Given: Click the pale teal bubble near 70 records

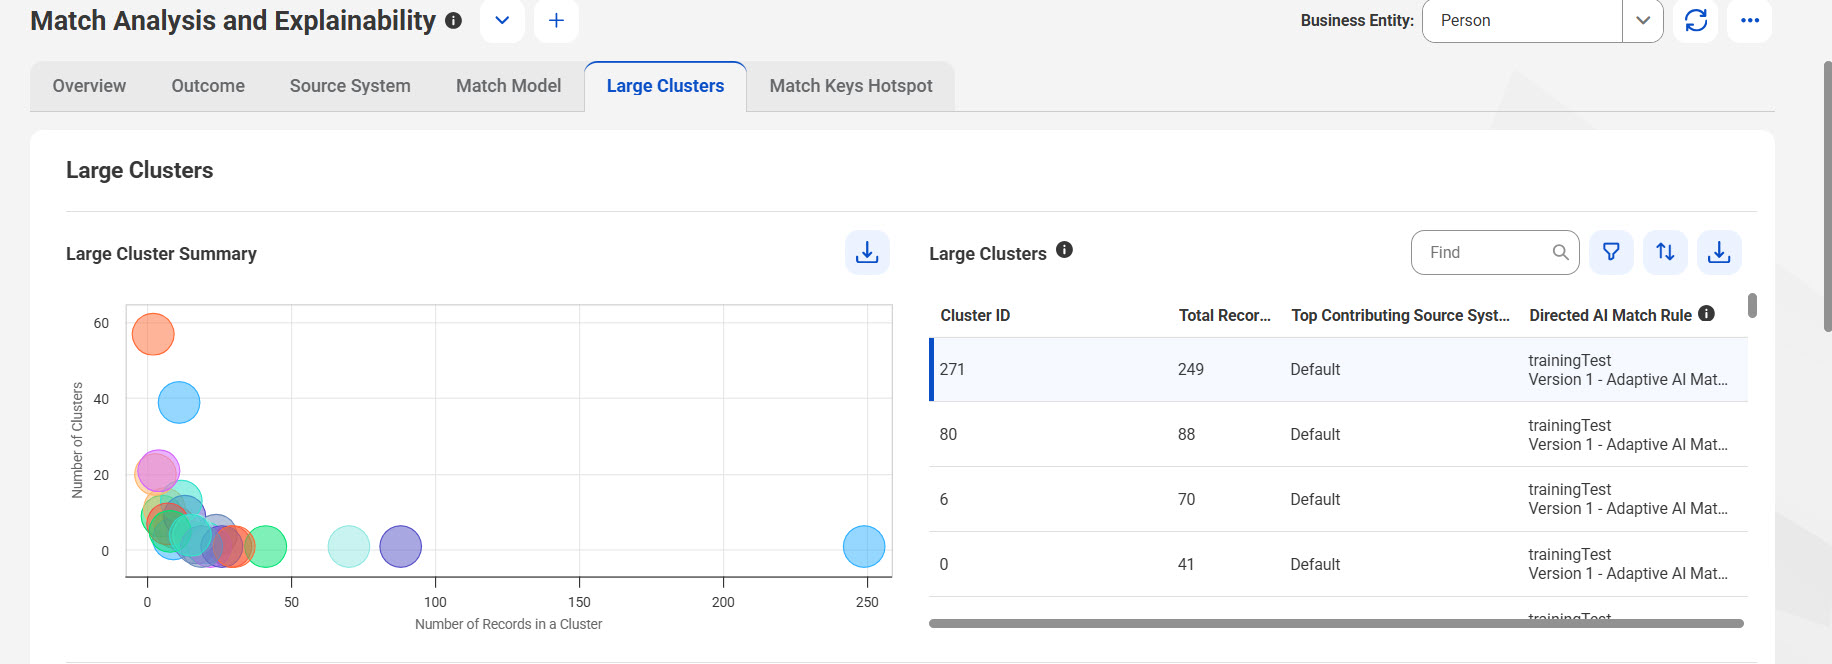Looking at the screenshot, I should coord(349,546).
